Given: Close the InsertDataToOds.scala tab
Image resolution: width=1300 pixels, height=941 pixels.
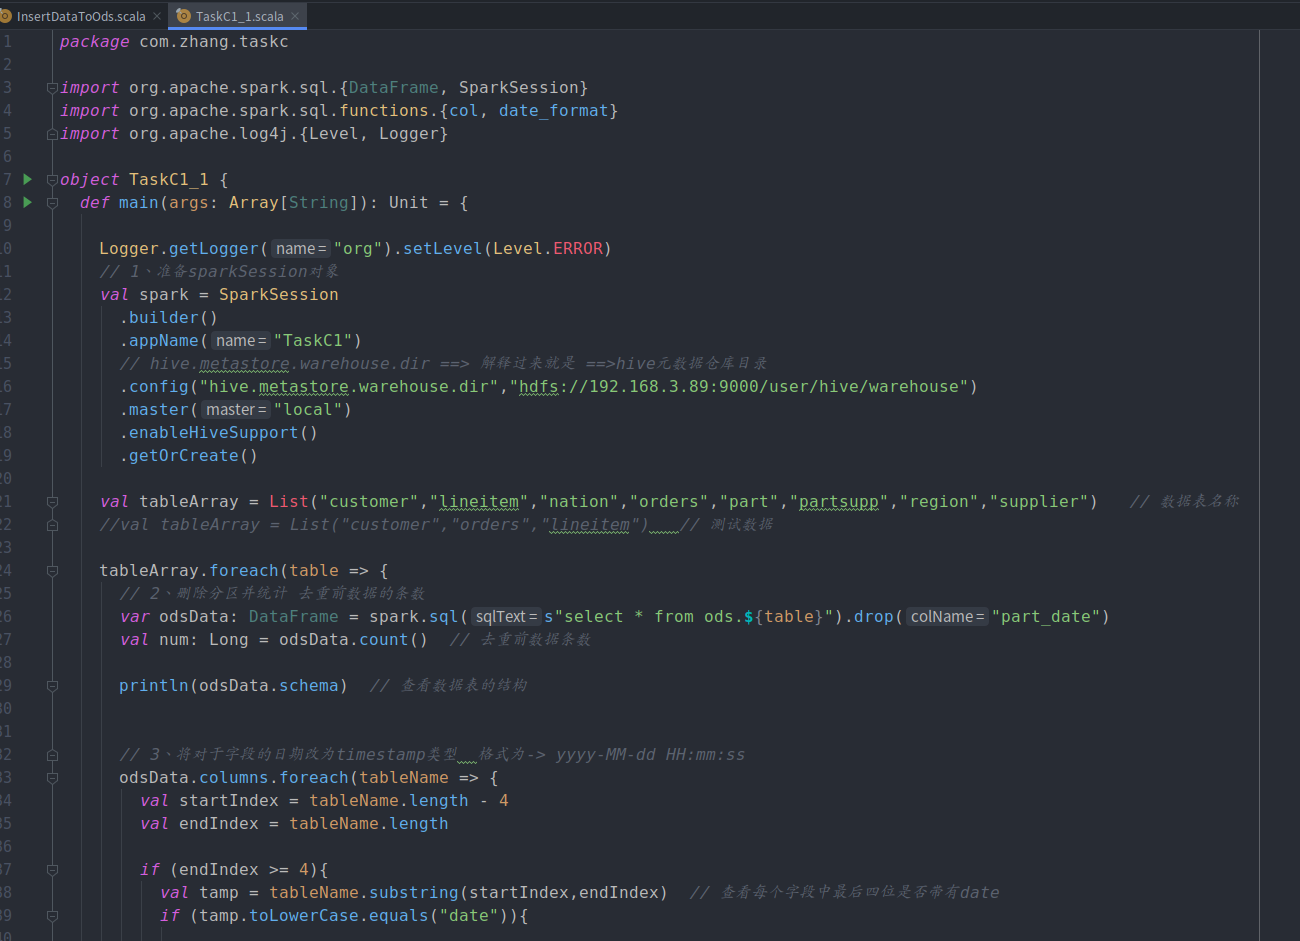Looking at the screenshot, I should coord(157,16).
